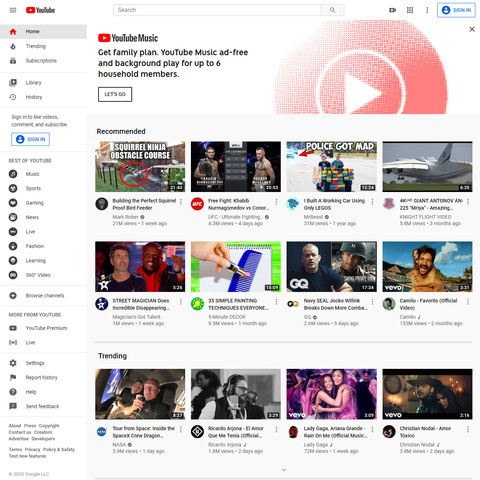Open title Tour from Space SpaceX Crew Dragon
The width and height of the screenshot is (480, 480).
coord(144,432)
